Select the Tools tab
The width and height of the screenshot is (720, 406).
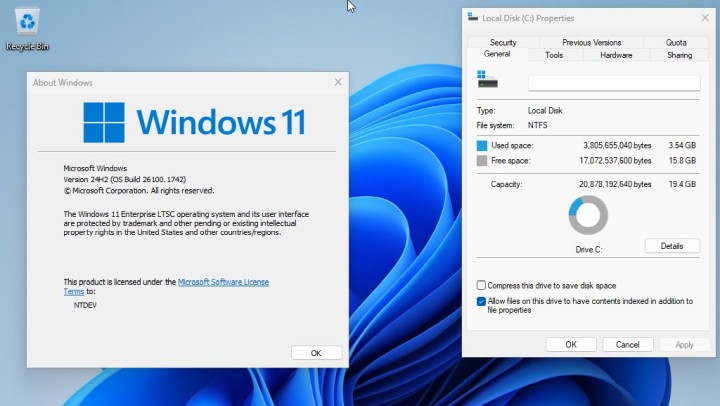click(553, 55)
